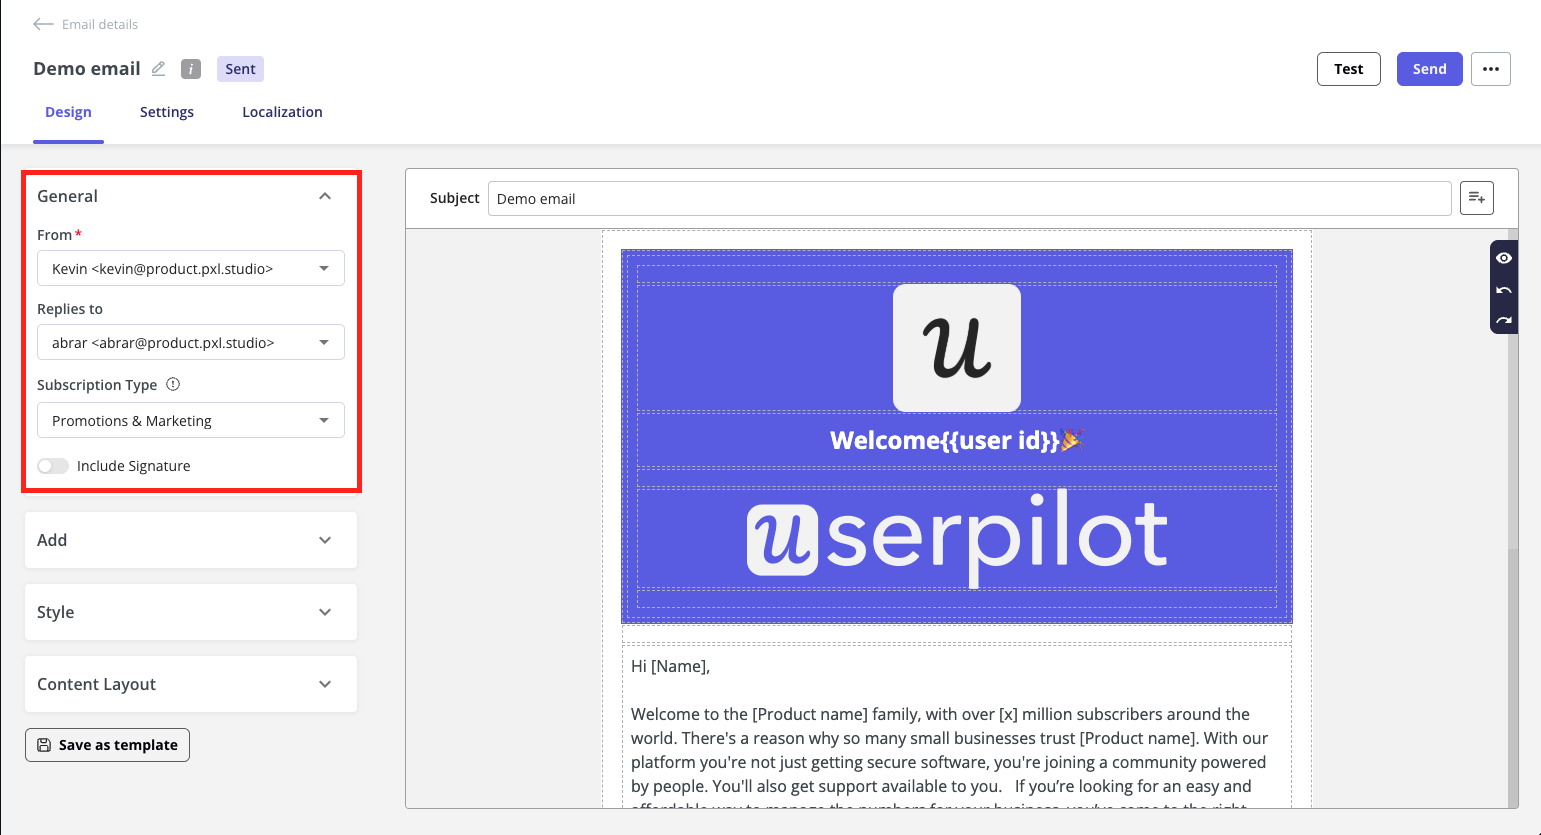Expand the Style section
1541x835 pixels.
pyautogui.click(x=191, y=612)
